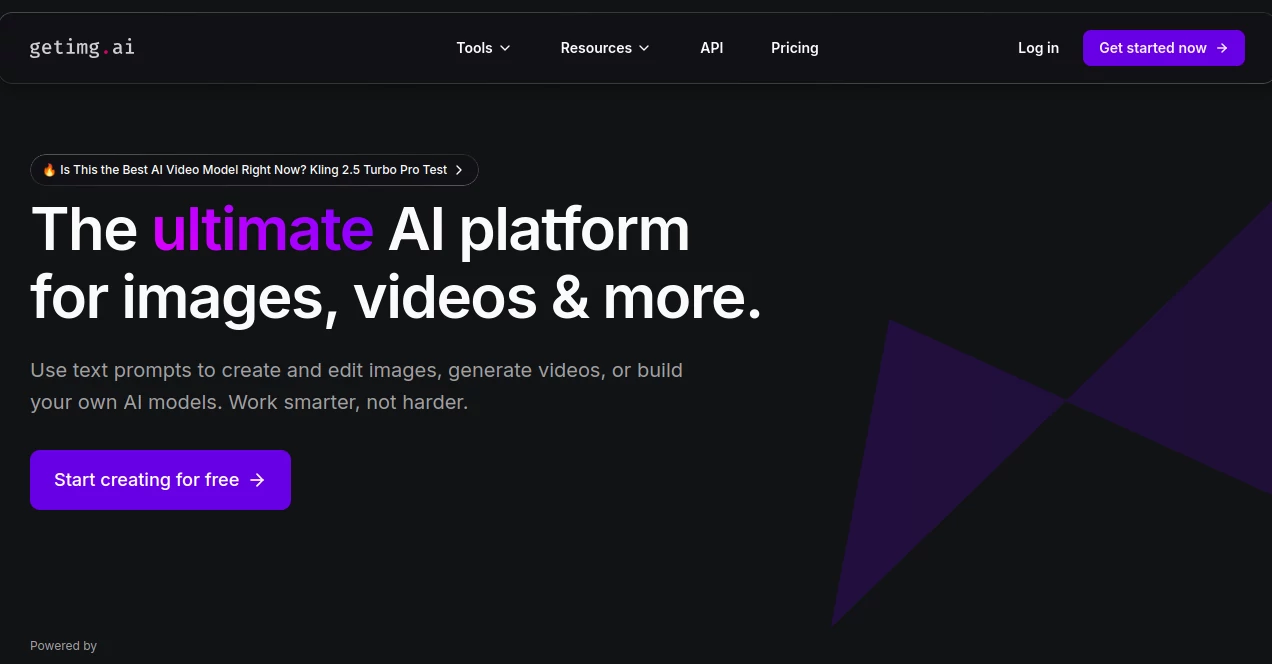Click the chevron next to Resources
This screenshot has height=664, width=1272.
click(644, 48)
